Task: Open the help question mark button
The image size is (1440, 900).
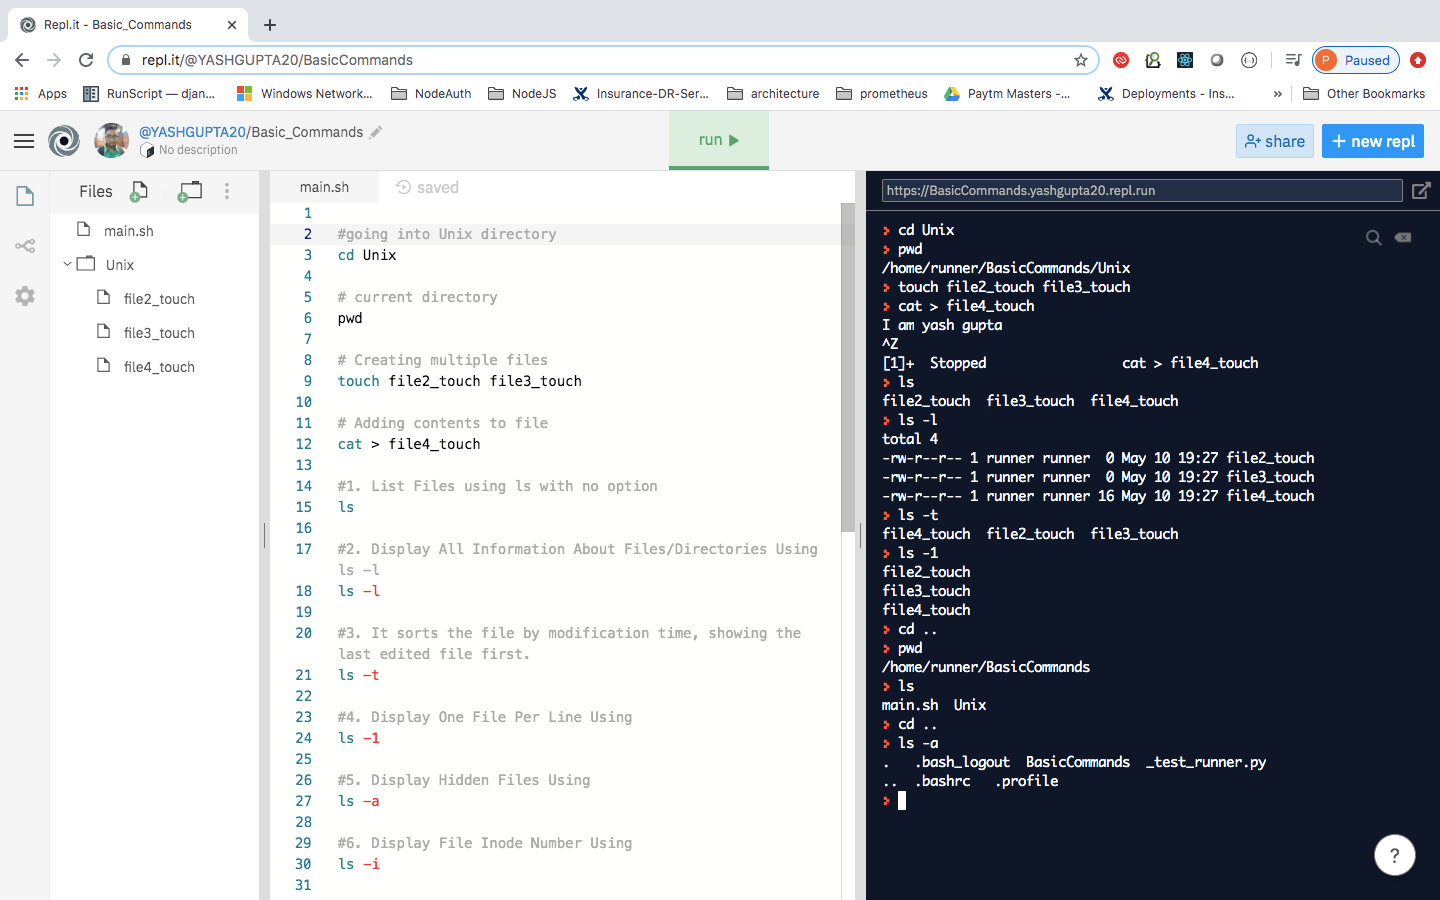Action: pyautogui.click(x=1395, y=855)
